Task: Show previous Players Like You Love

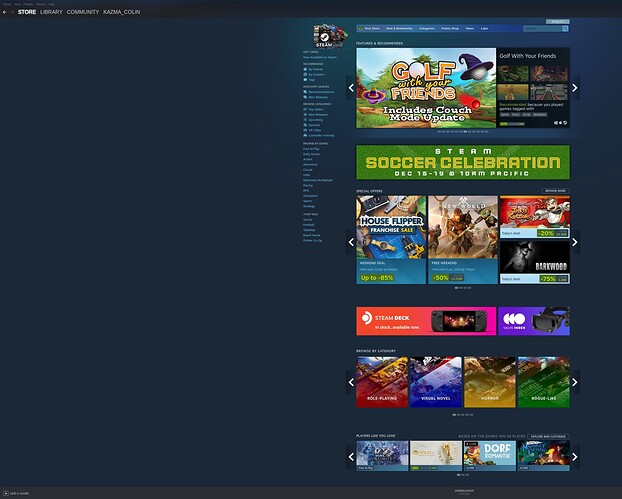Action: [351, 457]
